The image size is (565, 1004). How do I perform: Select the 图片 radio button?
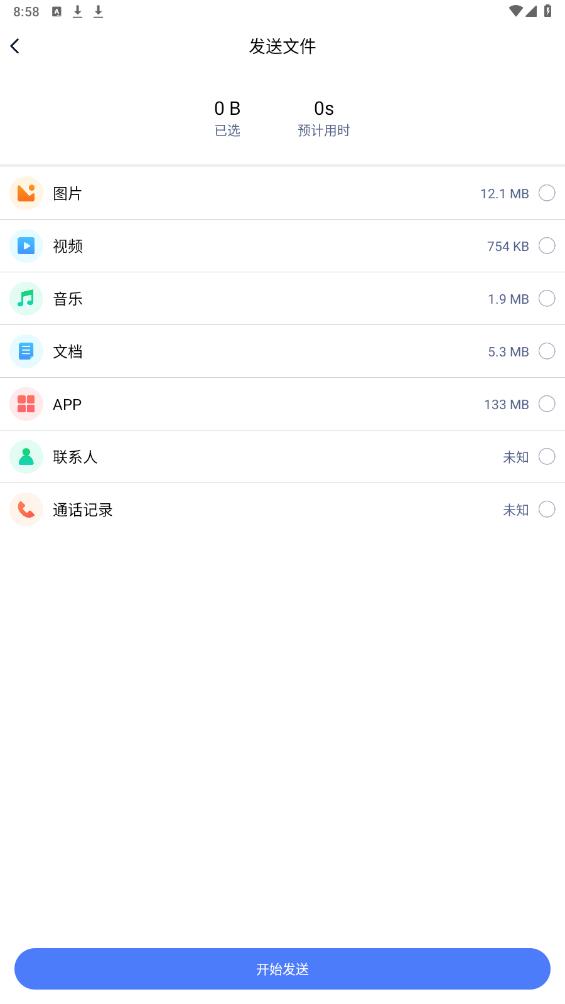[x=546, y=193]
